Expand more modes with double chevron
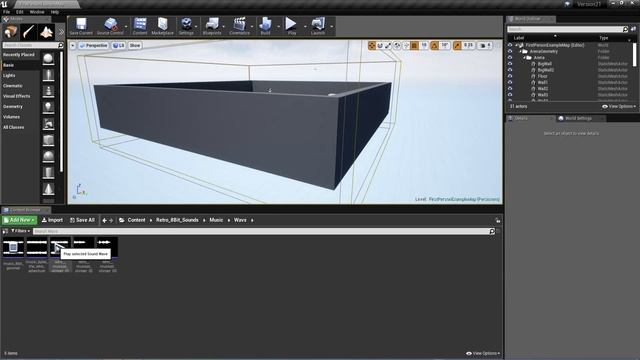 (x=61, y=32)
